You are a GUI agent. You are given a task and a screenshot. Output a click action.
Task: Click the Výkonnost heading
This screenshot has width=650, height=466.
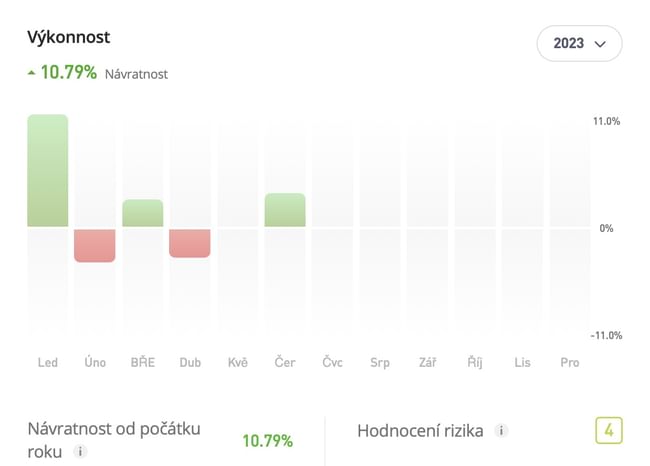[69, 37]
